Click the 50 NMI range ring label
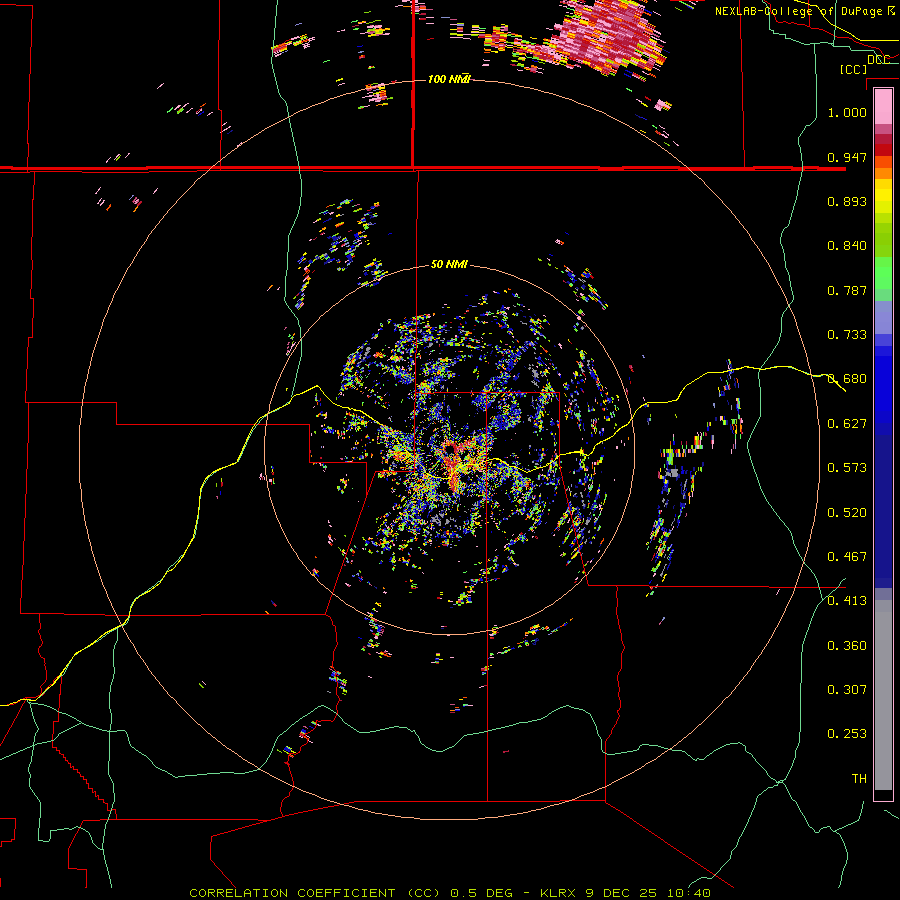Screen dimensions: 900x900 [x=449, y=265]
